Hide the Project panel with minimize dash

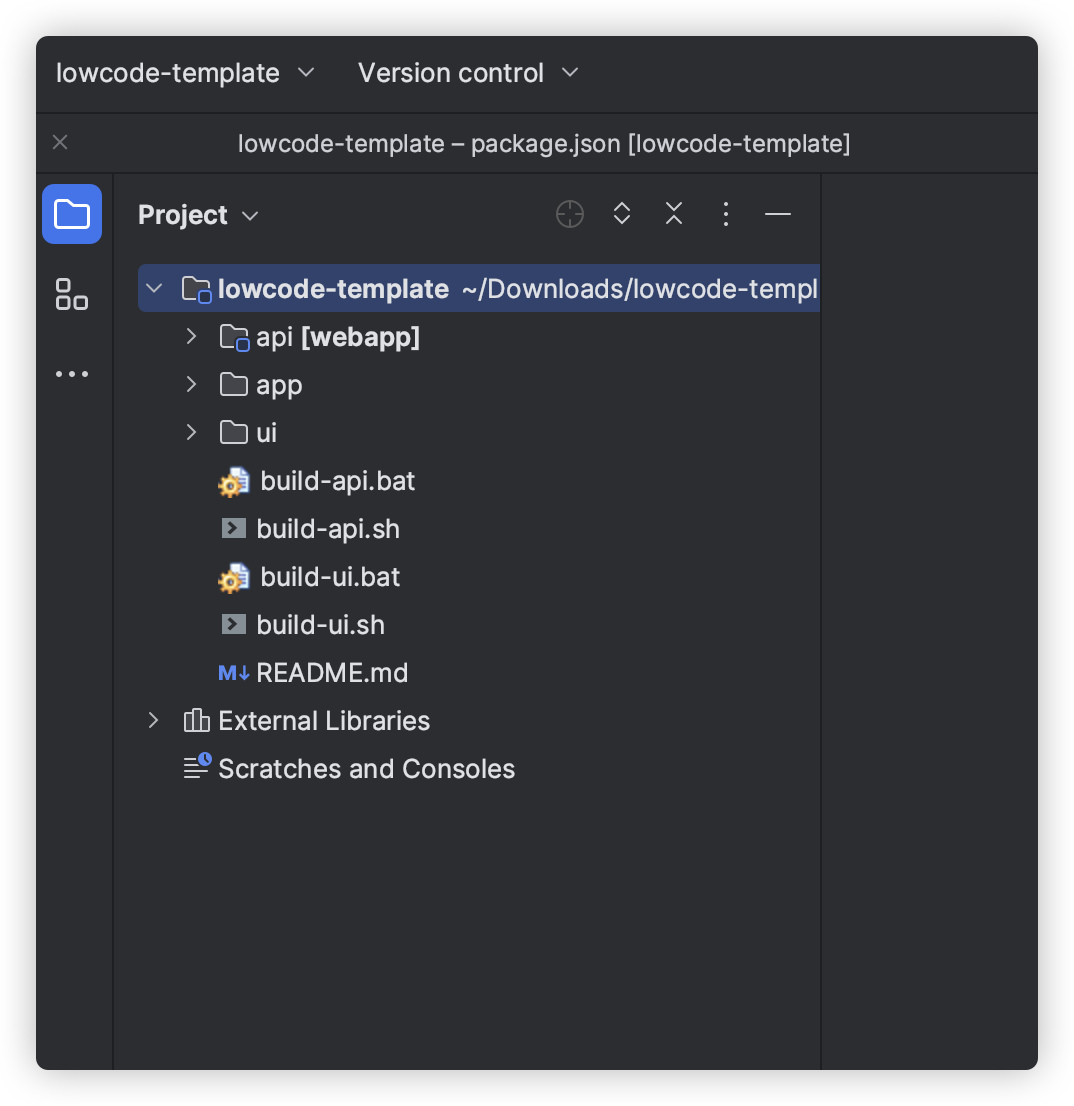(778, 214)
